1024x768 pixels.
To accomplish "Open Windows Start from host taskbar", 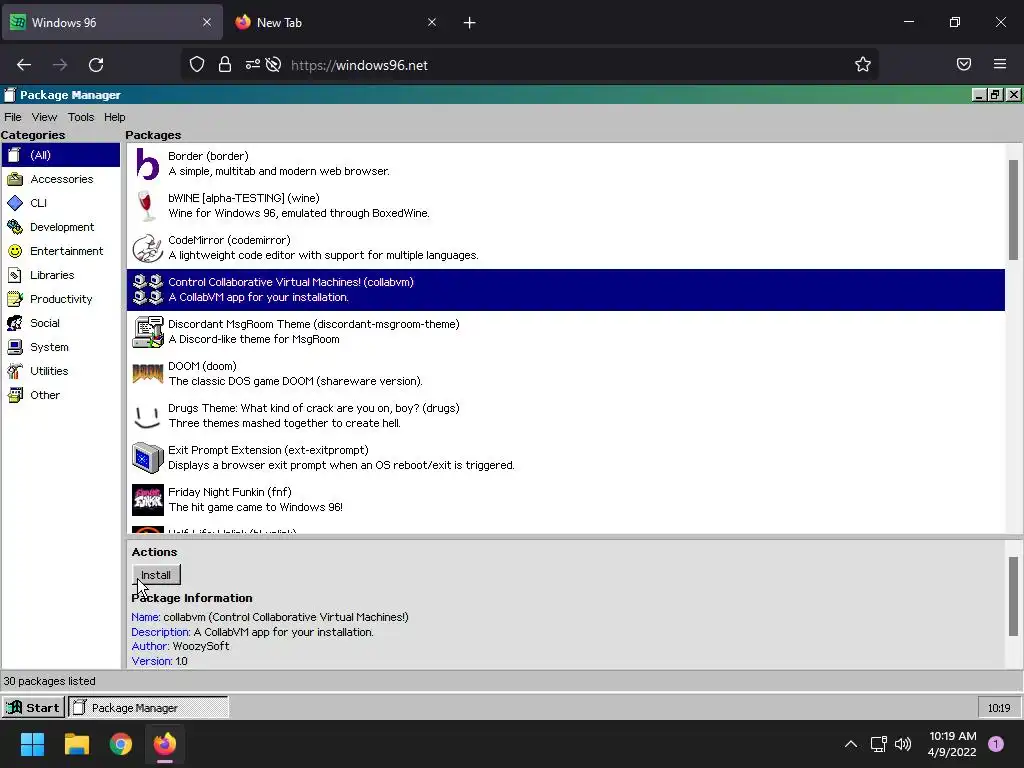I will (32, 744).
